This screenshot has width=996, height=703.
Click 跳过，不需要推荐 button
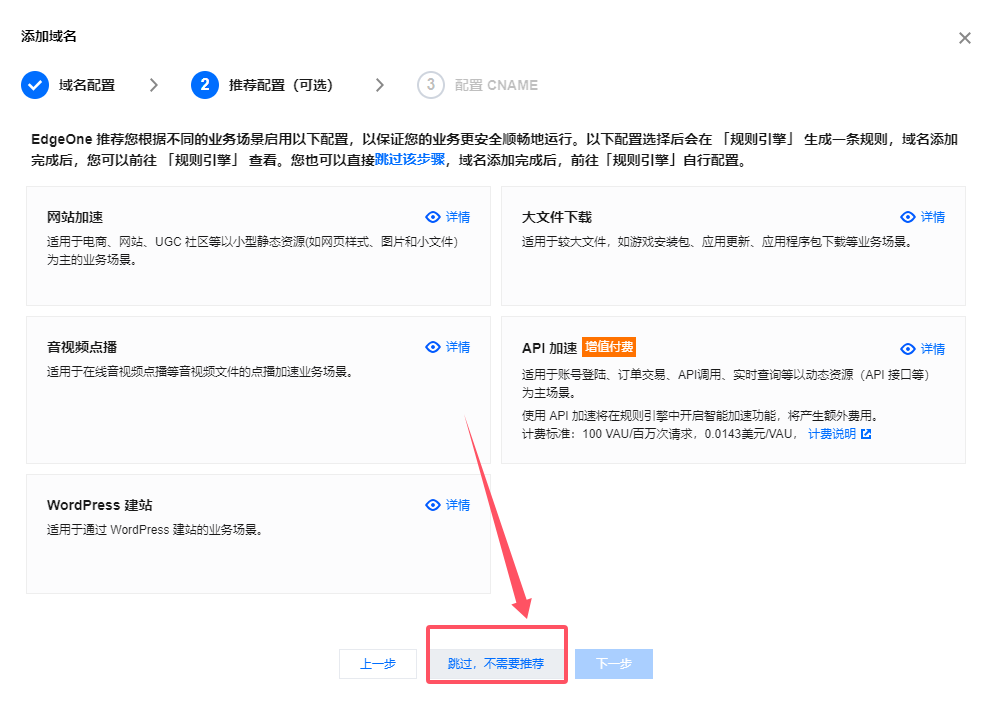[x=496, y=664]
